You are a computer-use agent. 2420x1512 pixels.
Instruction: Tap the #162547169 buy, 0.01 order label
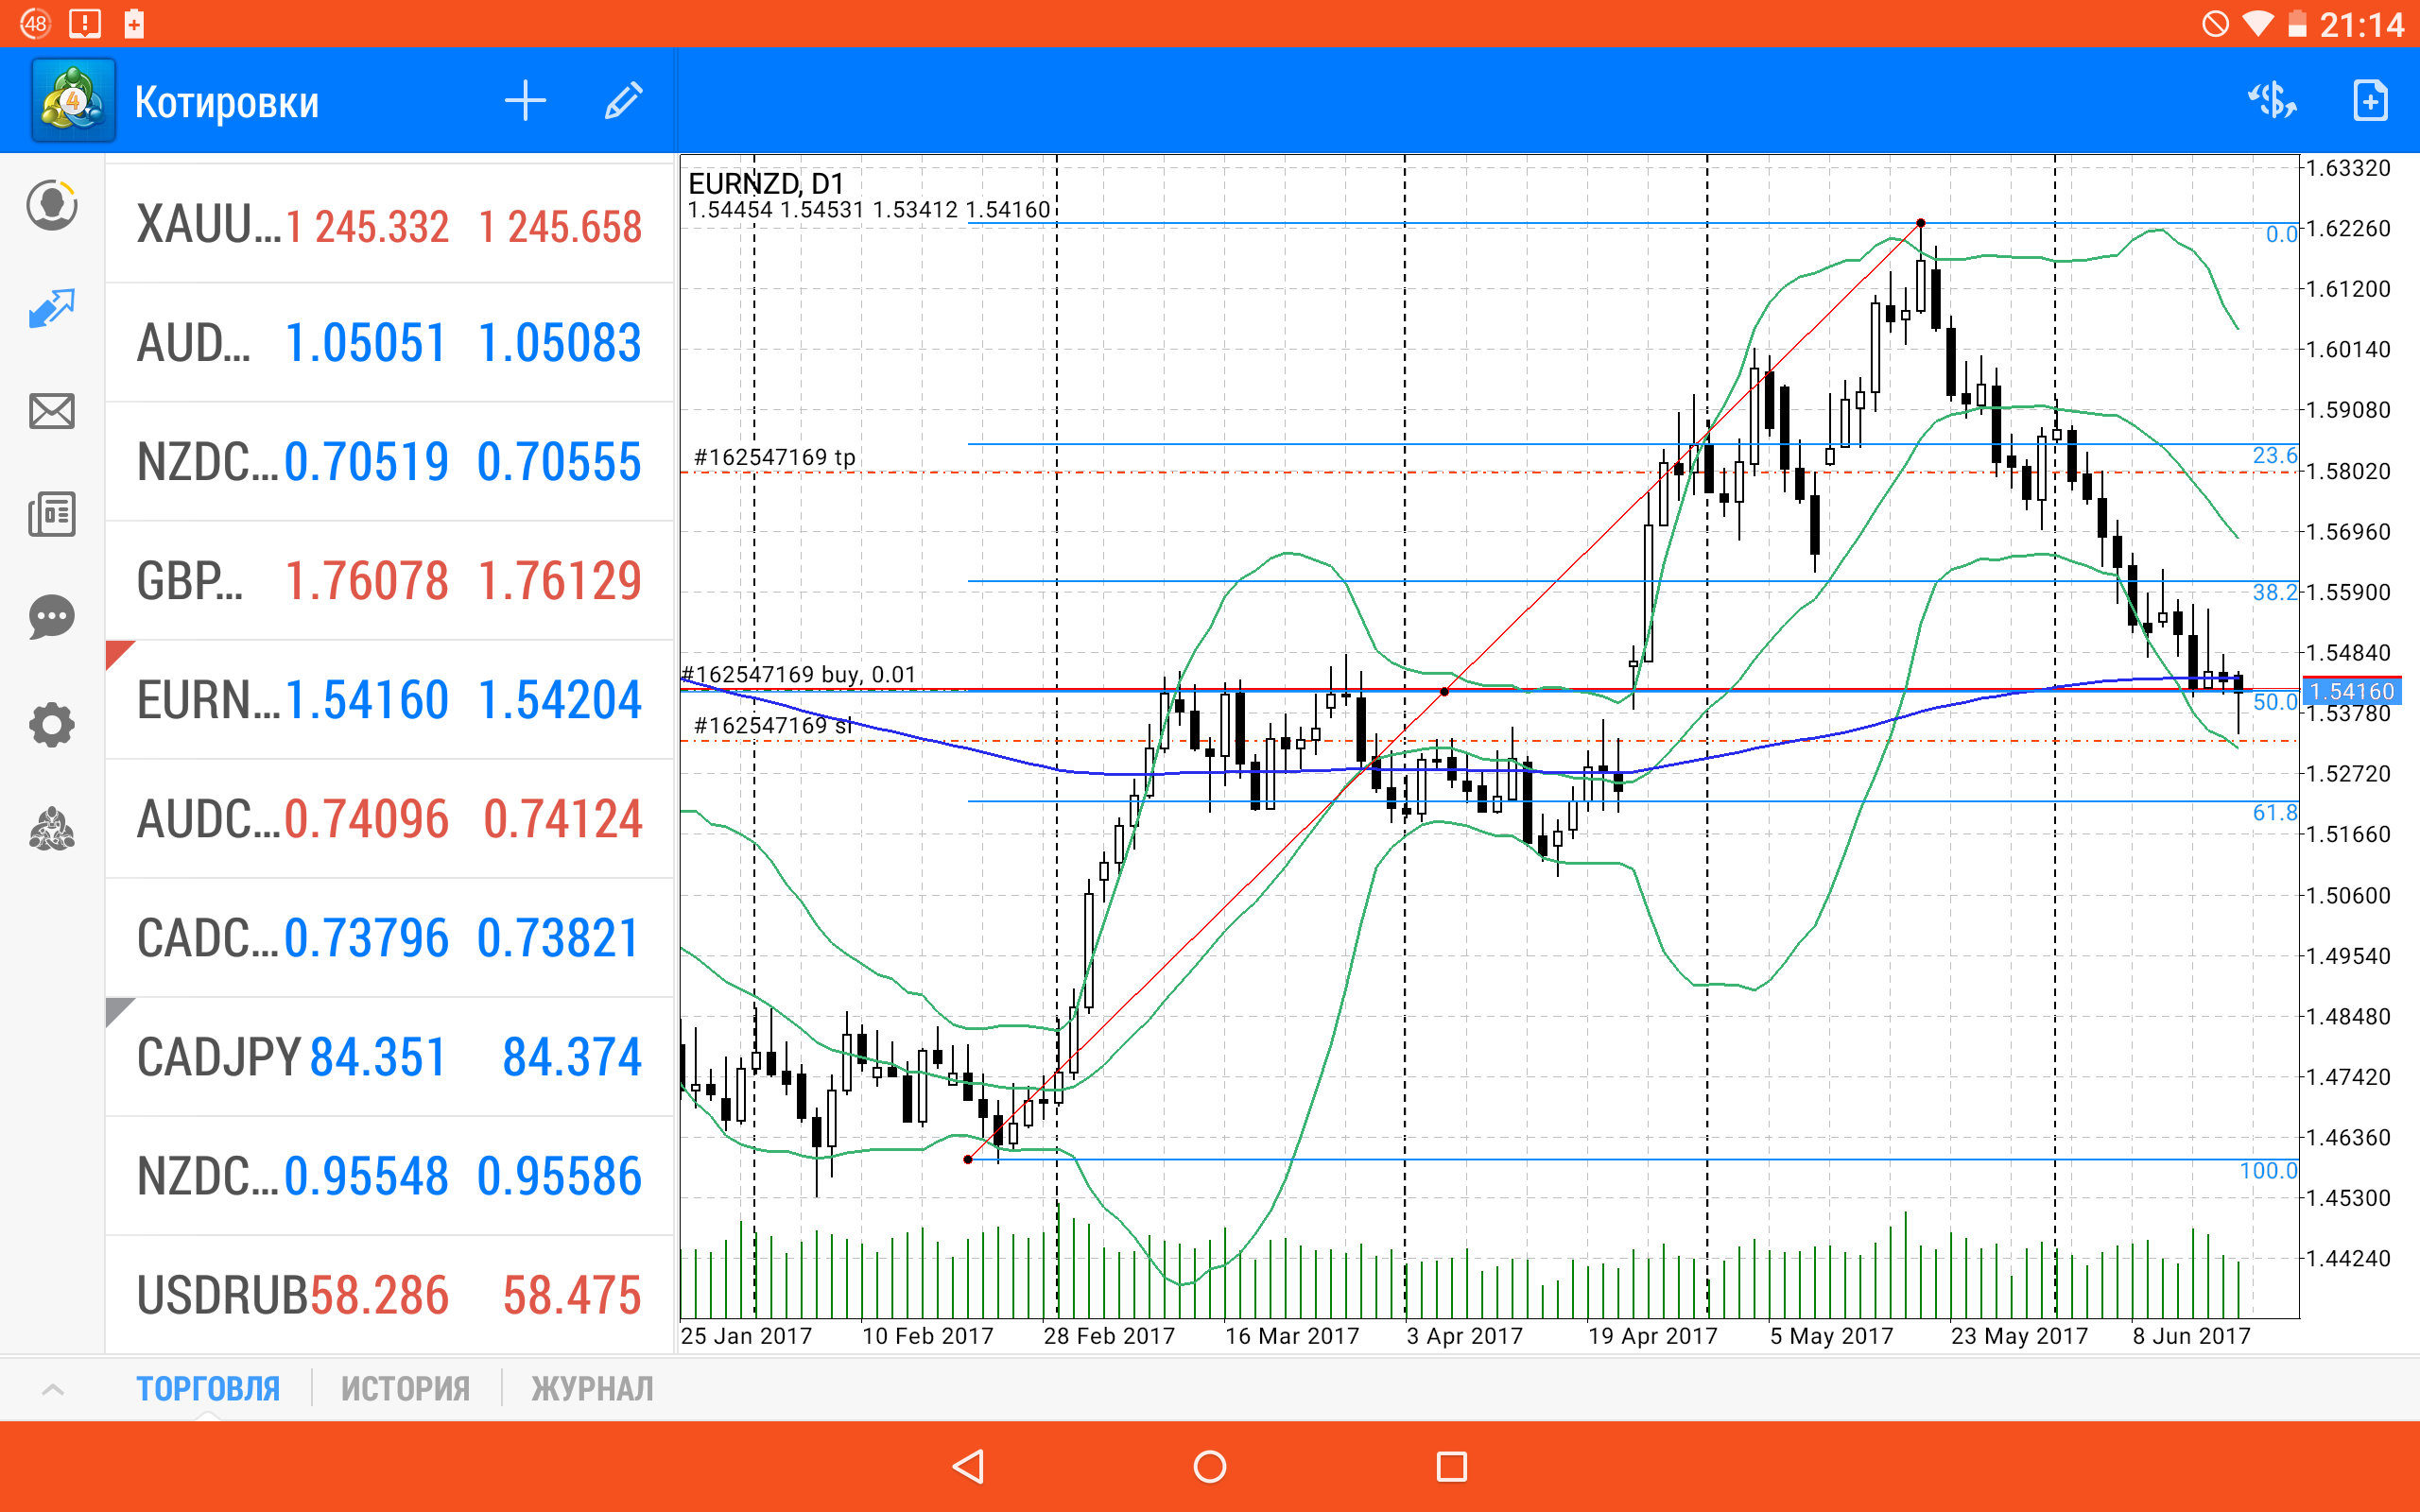pos(799,674)
